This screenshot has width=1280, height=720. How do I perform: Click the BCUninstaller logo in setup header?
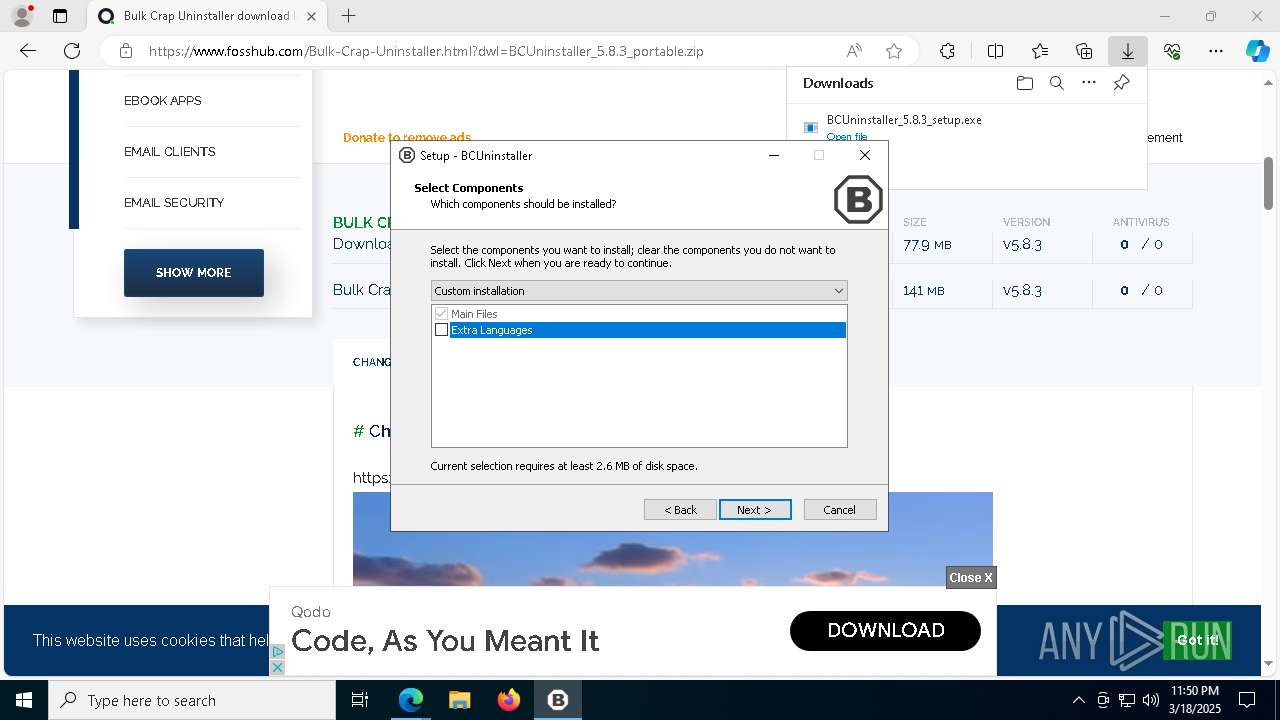(858, 199)
